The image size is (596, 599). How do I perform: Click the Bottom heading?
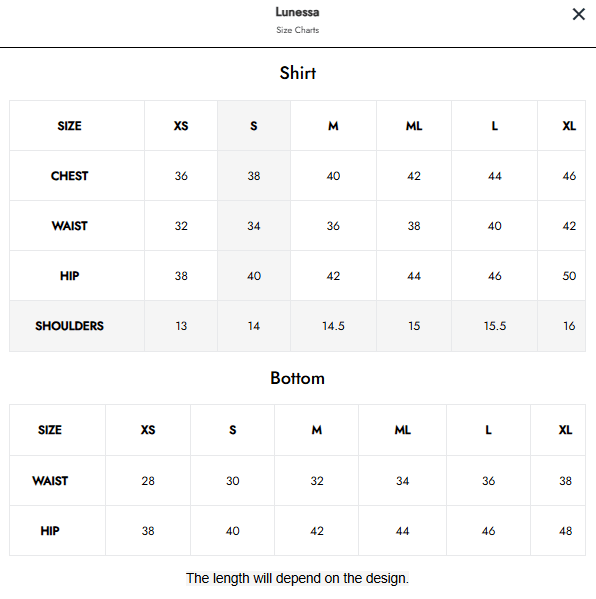click(x=298, y=378)
